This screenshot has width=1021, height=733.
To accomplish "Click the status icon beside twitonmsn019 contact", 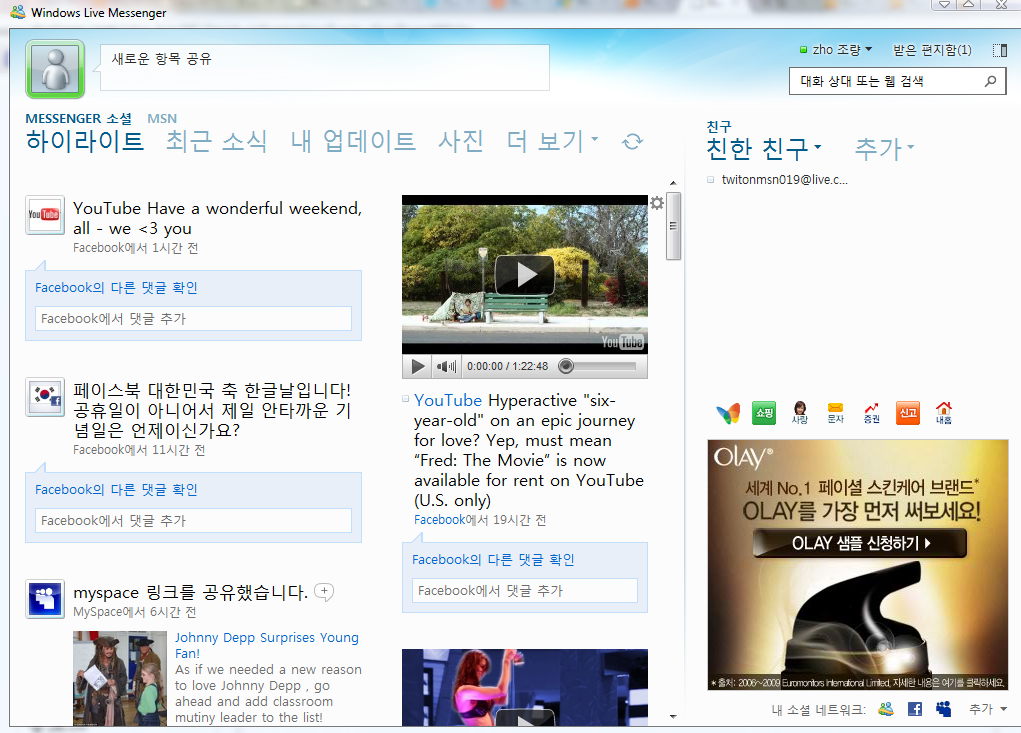I will click(x=710, y=180).
